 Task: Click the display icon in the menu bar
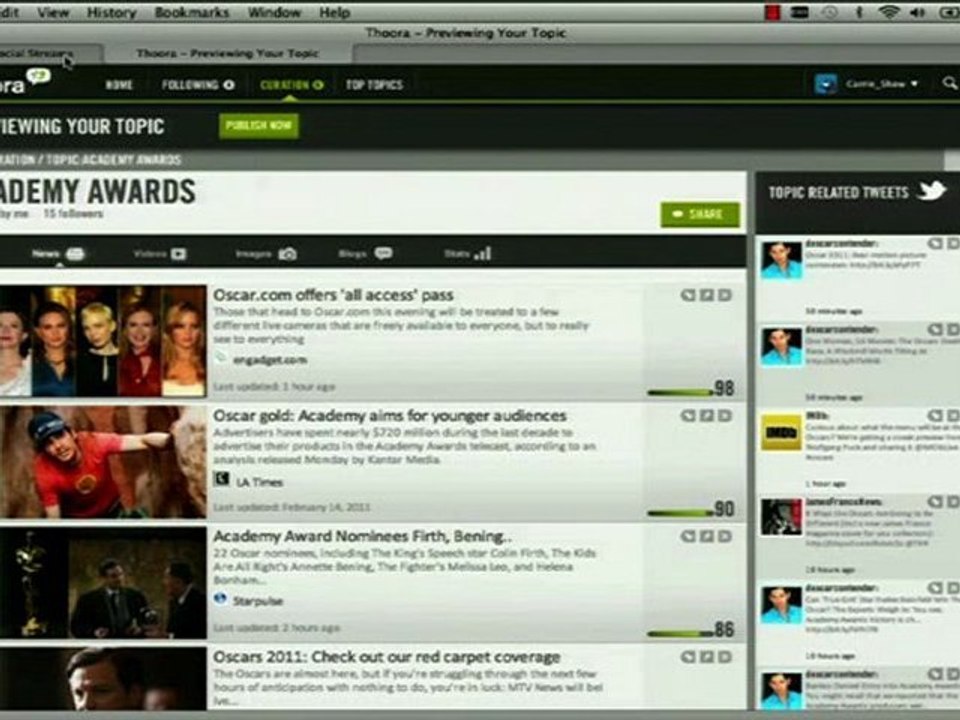click(800, 12)
